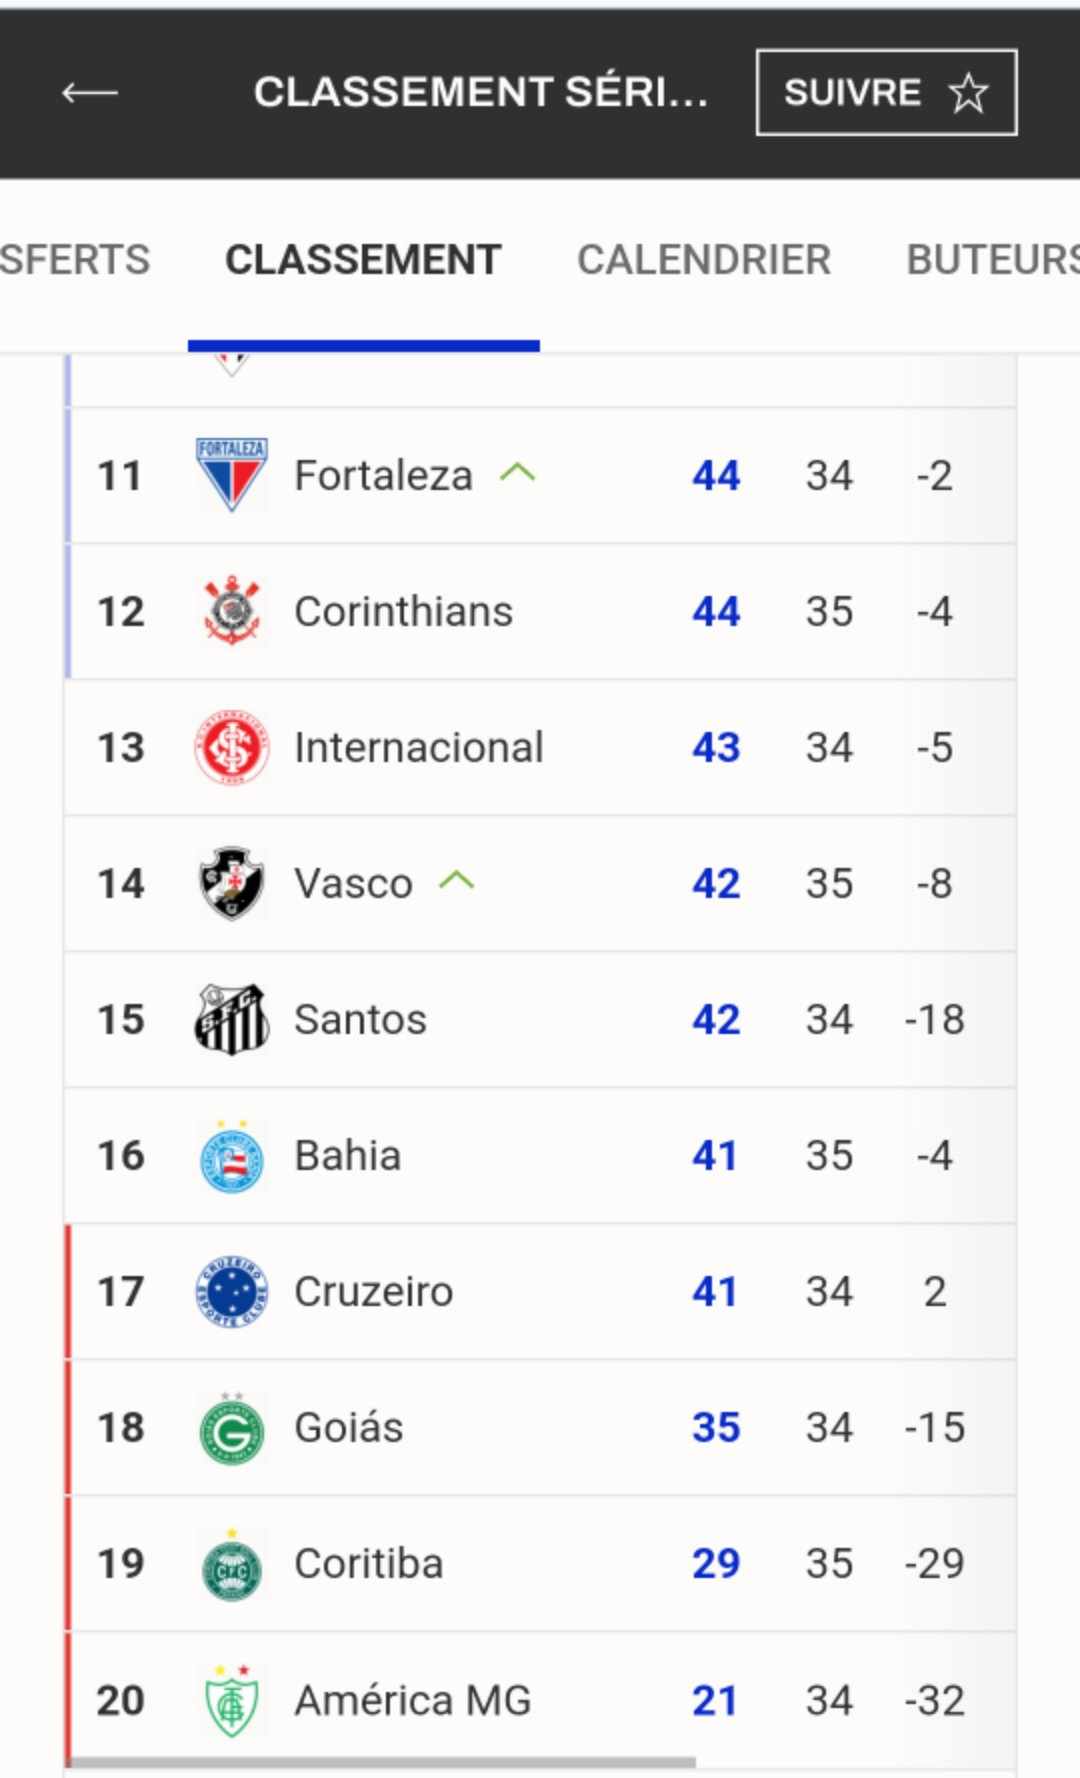Screen dimensions: 1080x1778
Task: Tap the Vasco club crest
Action: pyautogui.click(x=231, y=883)
